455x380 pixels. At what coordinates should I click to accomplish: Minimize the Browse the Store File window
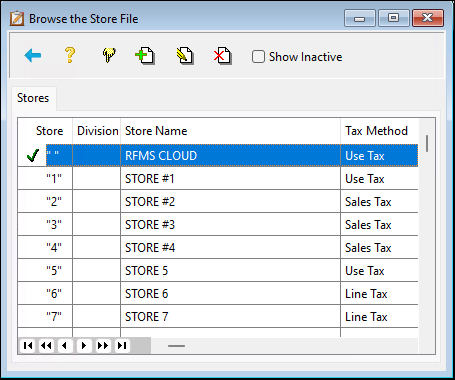point(360,18)
